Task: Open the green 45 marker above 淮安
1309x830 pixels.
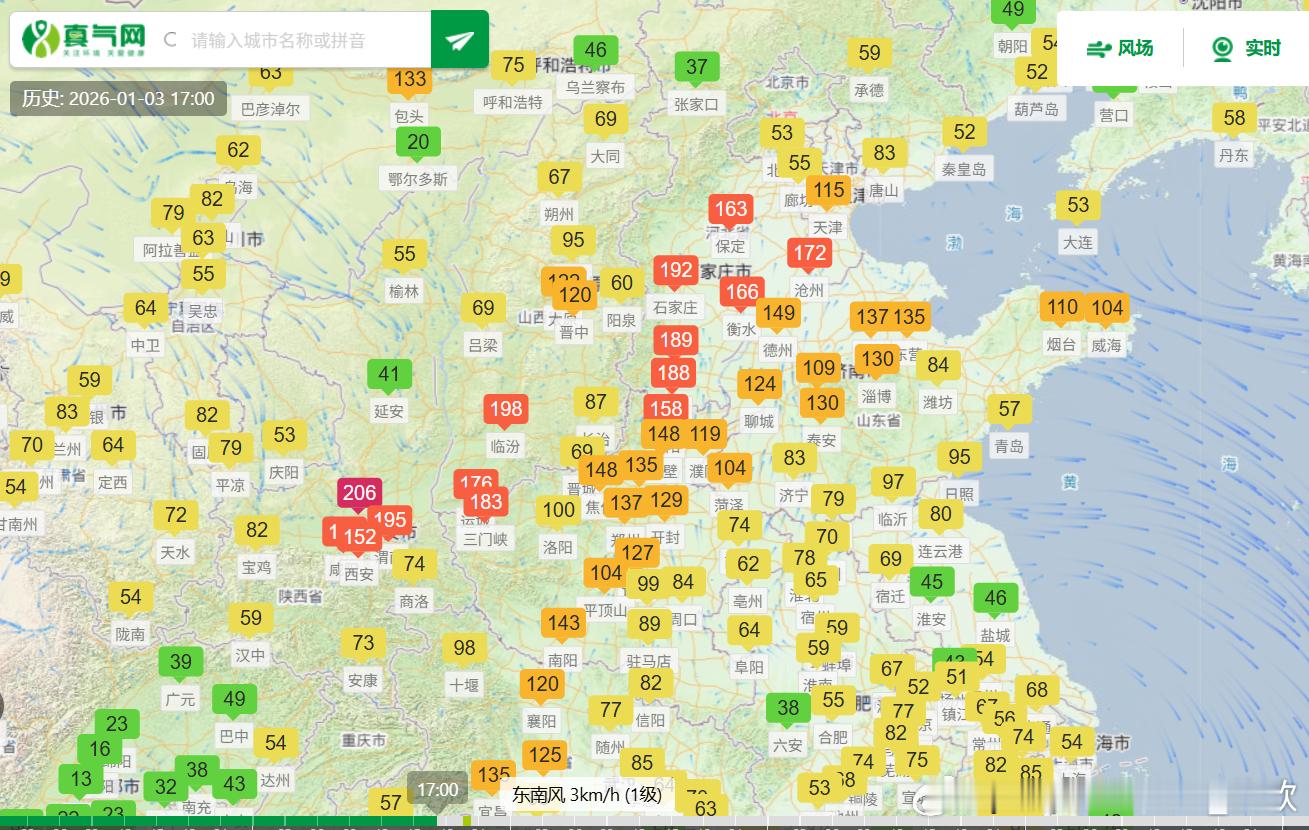Action: pyautogui.click(x=931, y=584)
